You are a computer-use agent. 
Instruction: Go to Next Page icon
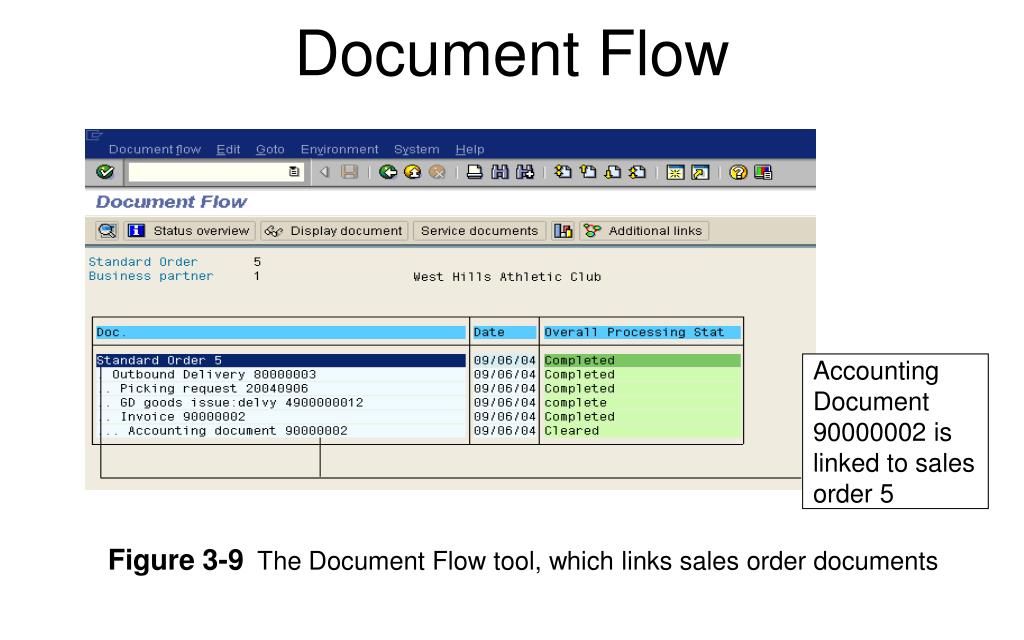(613, 172)
